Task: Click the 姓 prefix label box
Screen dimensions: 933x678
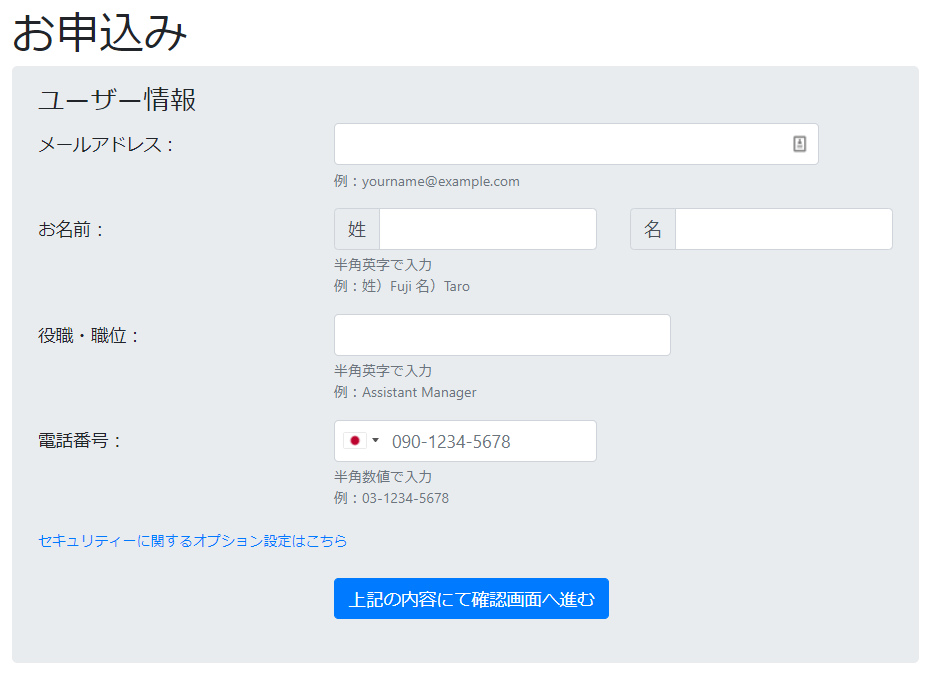Action: (357, 229)
